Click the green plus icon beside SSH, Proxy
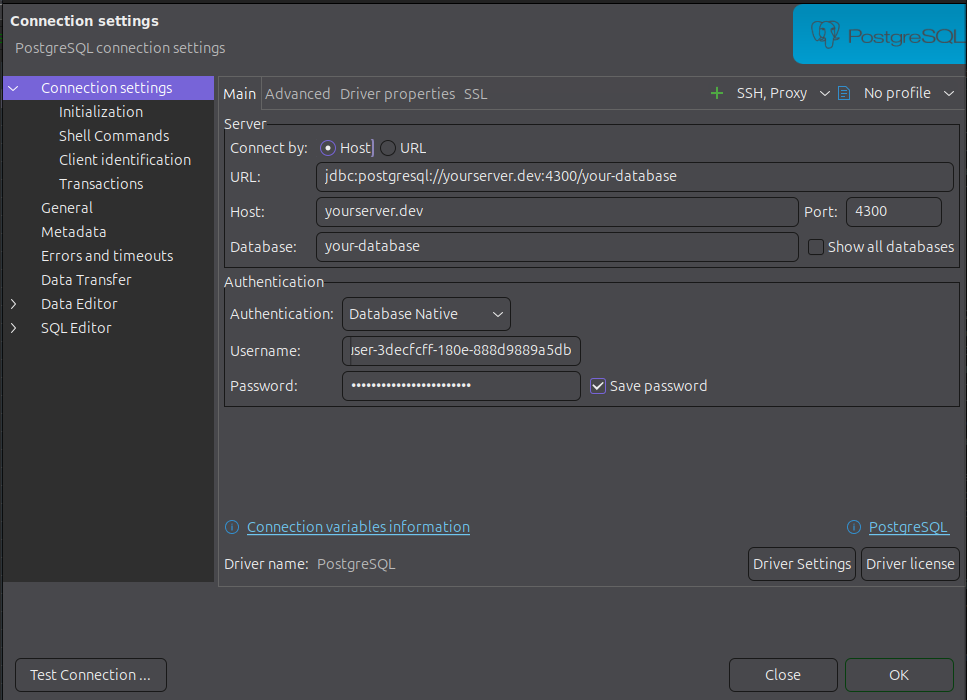 [717, 93]
